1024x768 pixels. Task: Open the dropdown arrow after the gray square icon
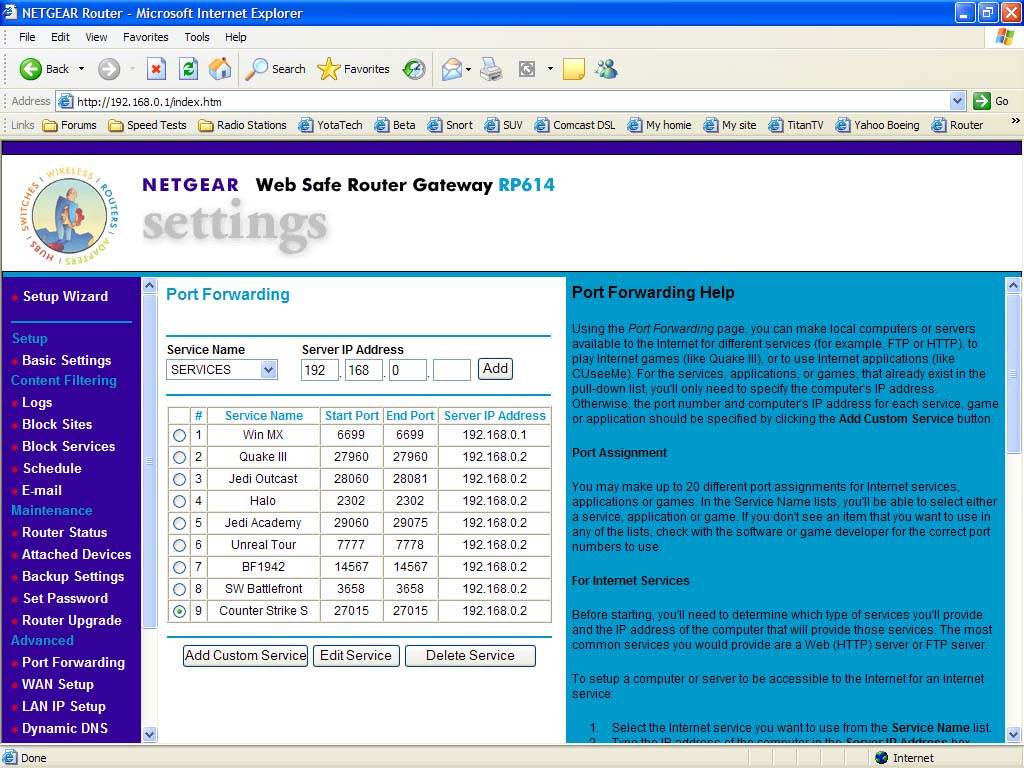(550, 69)
